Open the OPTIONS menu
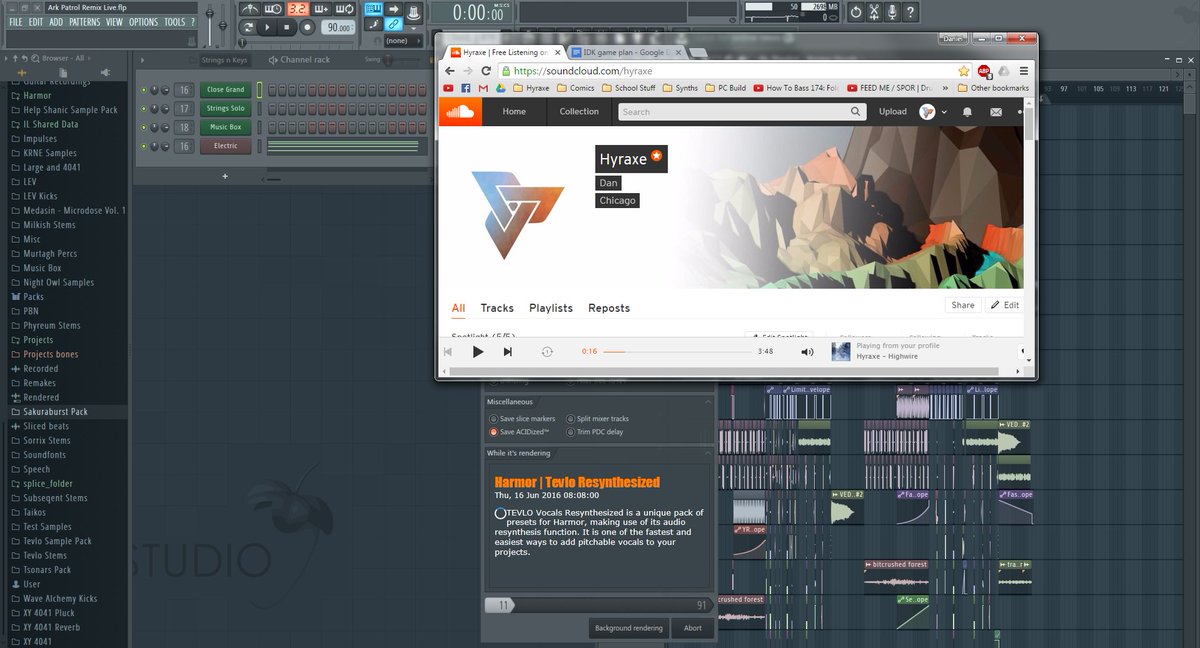The width and height of the screenshot is (1200, 648). click(143, 22)
